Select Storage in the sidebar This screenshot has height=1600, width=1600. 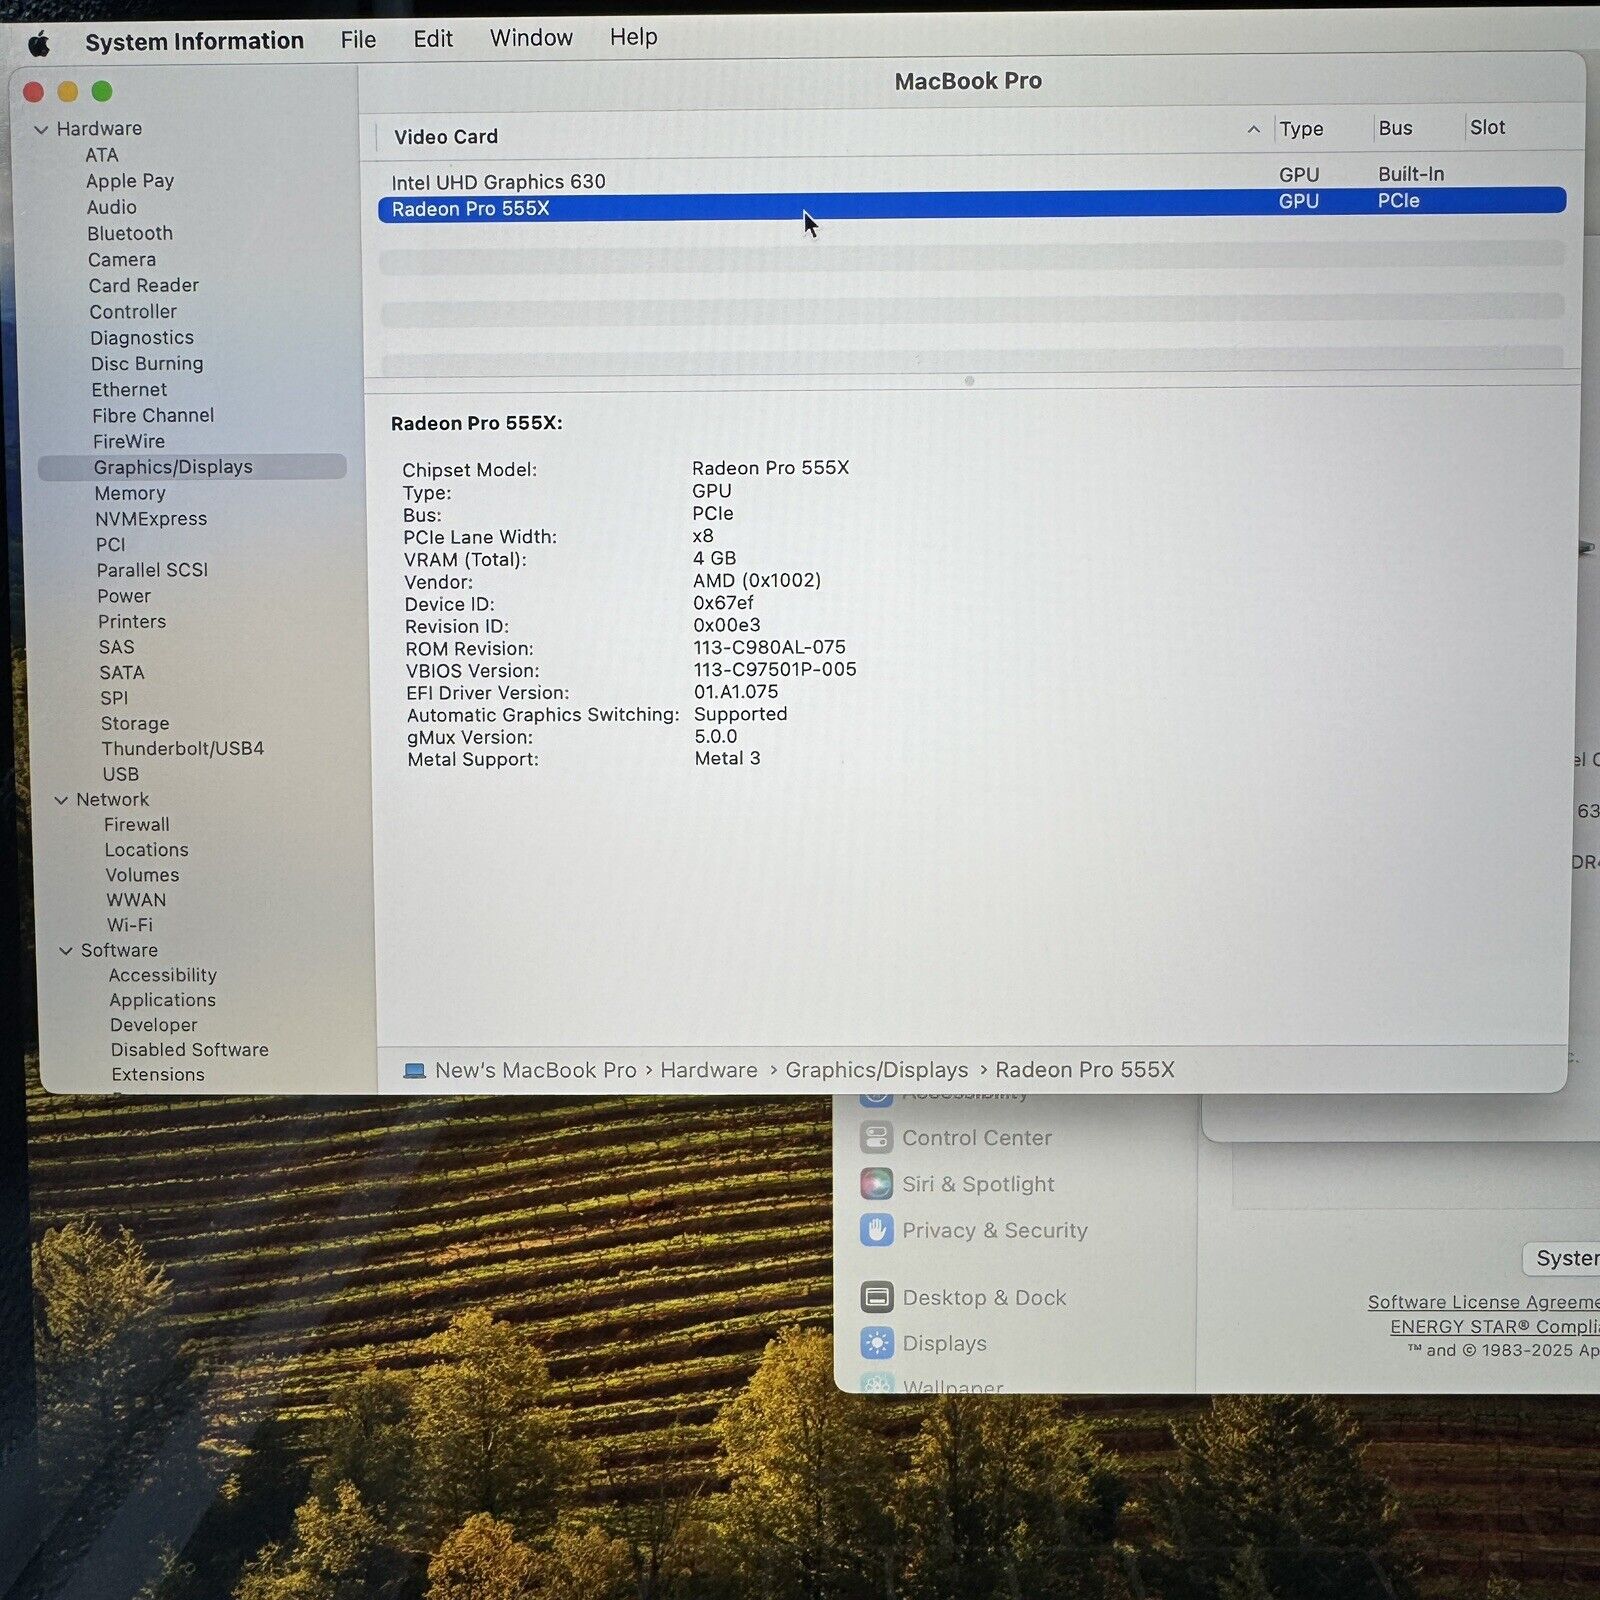(x=135, y=723)
